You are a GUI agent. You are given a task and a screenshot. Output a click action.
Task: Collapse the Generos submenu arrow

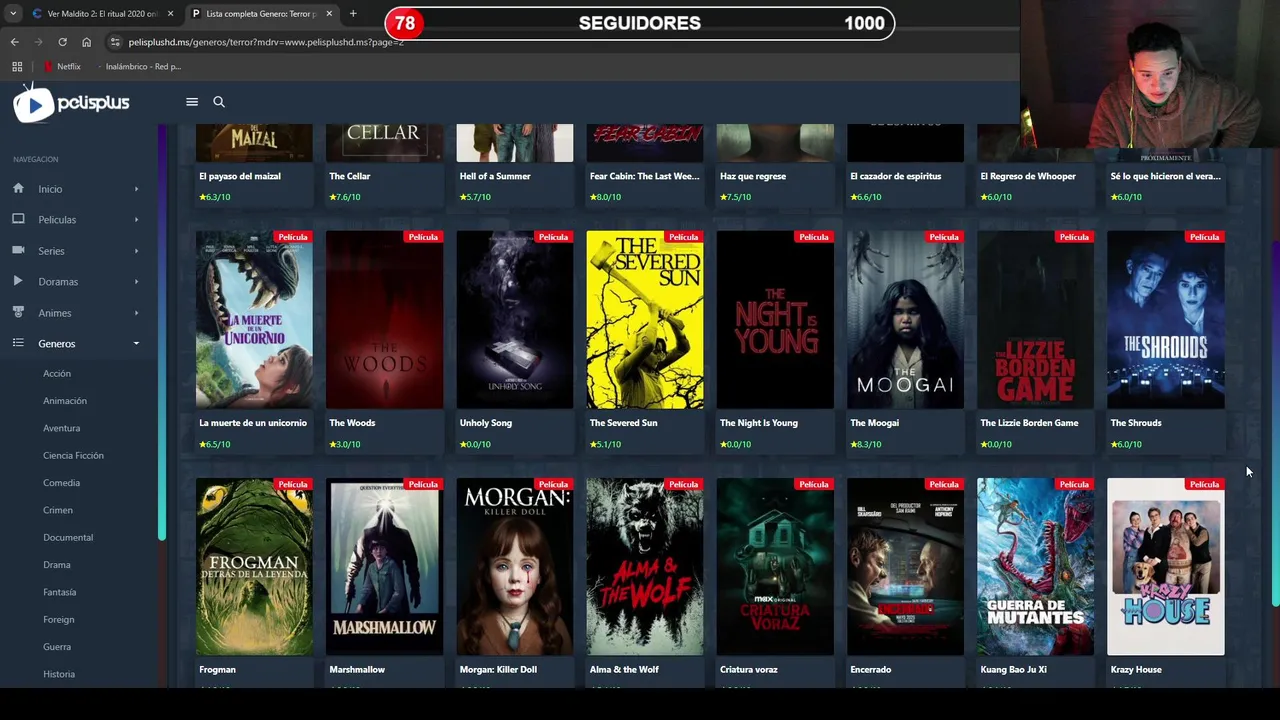pyautogui.click(x=136, y=344)
